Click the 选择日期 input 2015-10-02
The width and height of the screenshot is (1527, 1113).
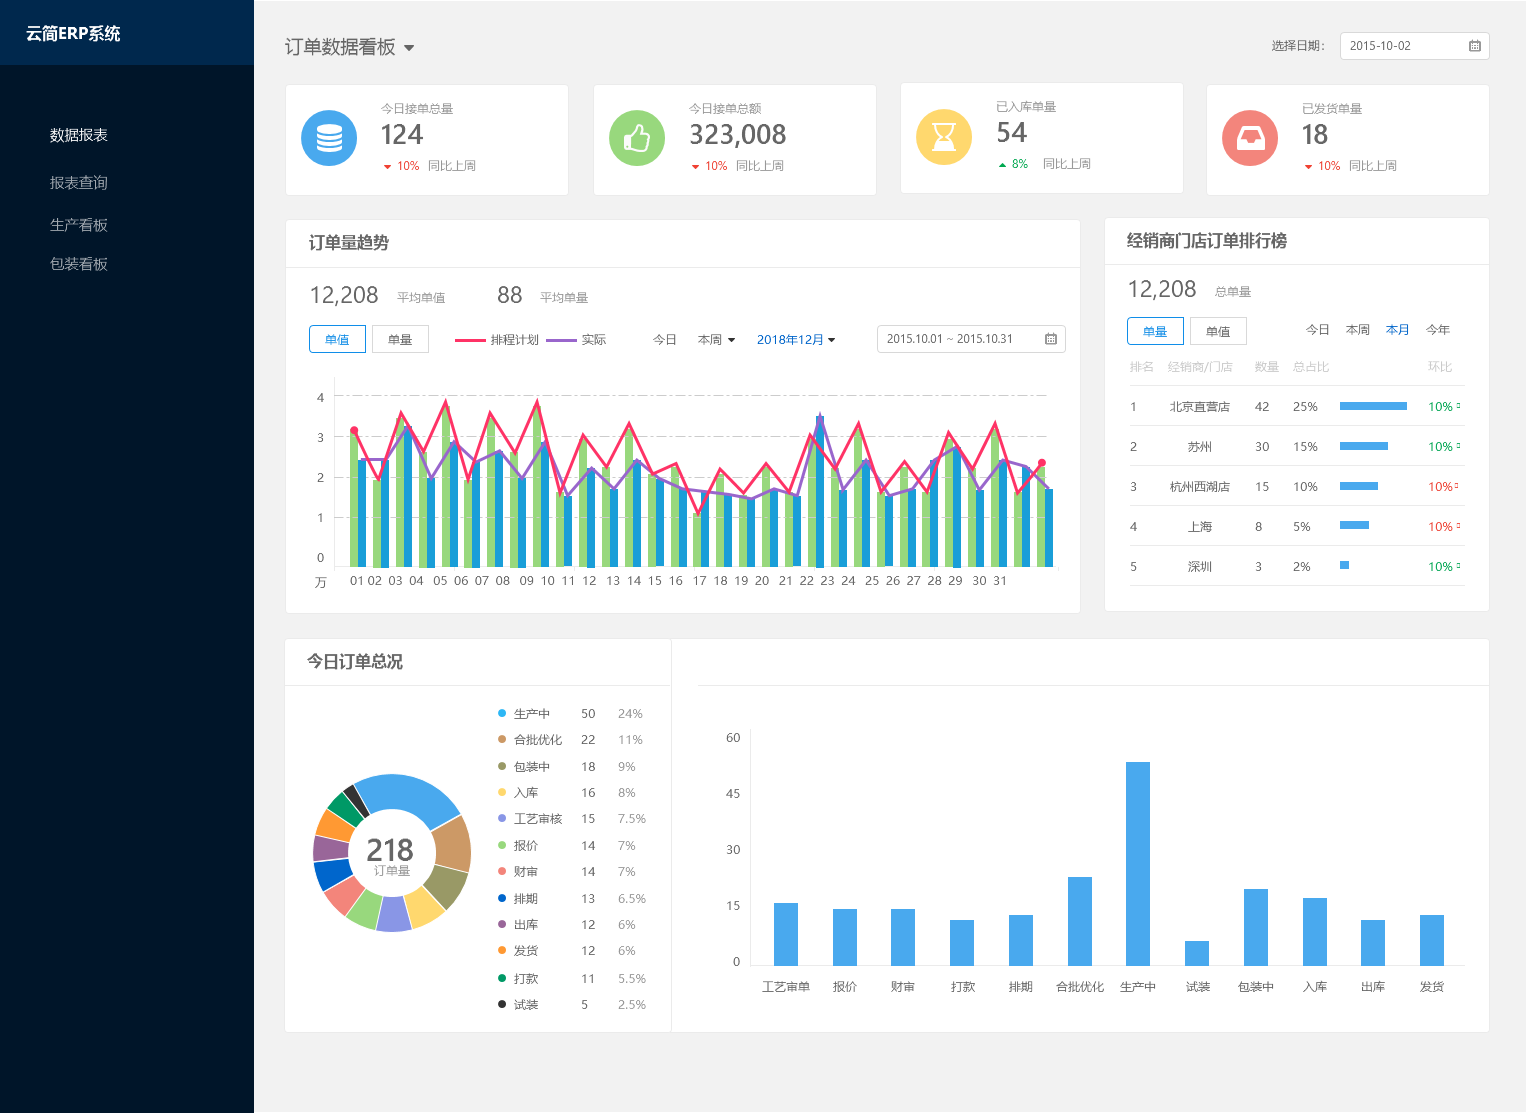tap(1415, 46)
